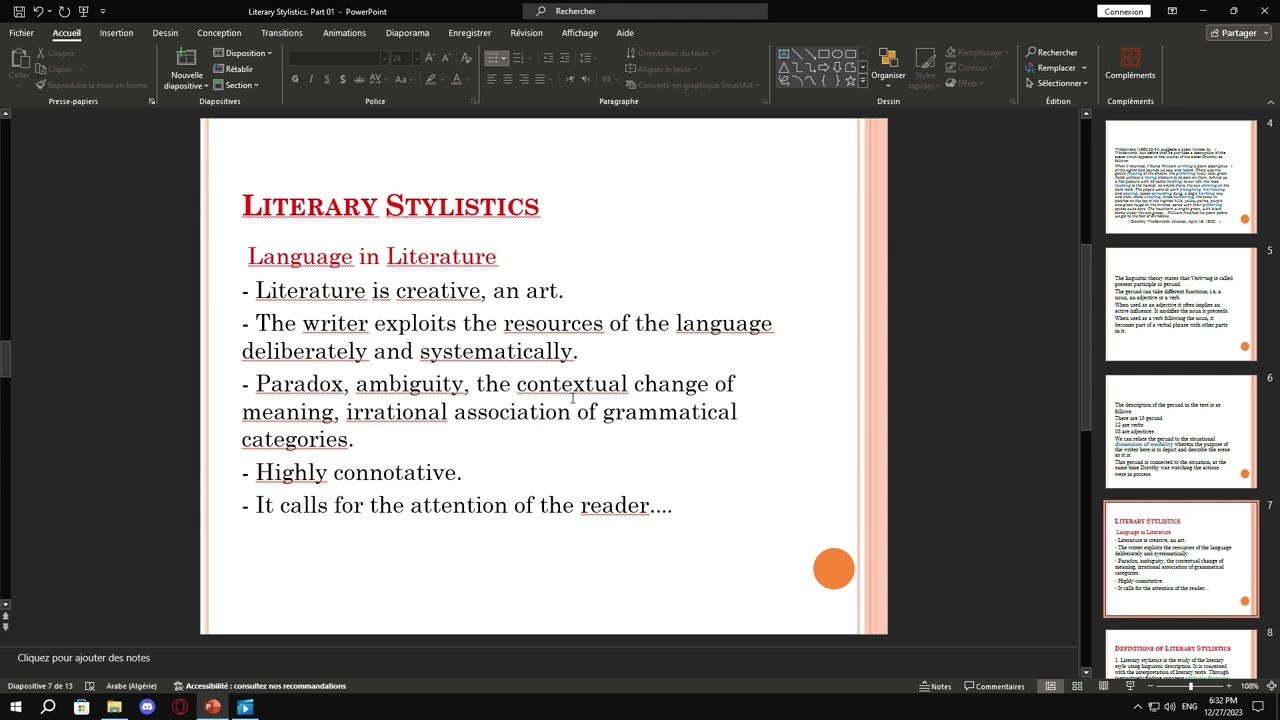Click Accessibilité recommendations in status bar
Viewport: 1280px width, 720px height.
tap(260, 686)
